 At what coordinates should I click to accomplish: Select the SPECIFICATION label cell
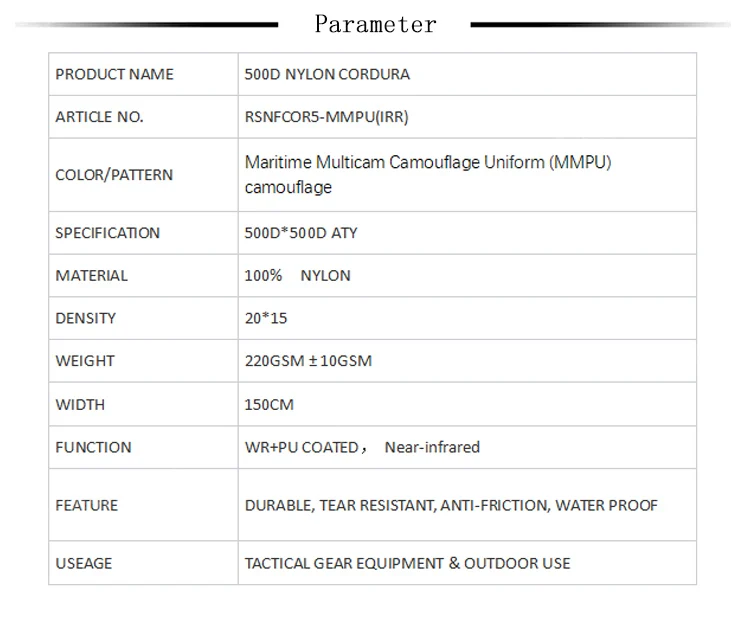click(x=143, y=233)
